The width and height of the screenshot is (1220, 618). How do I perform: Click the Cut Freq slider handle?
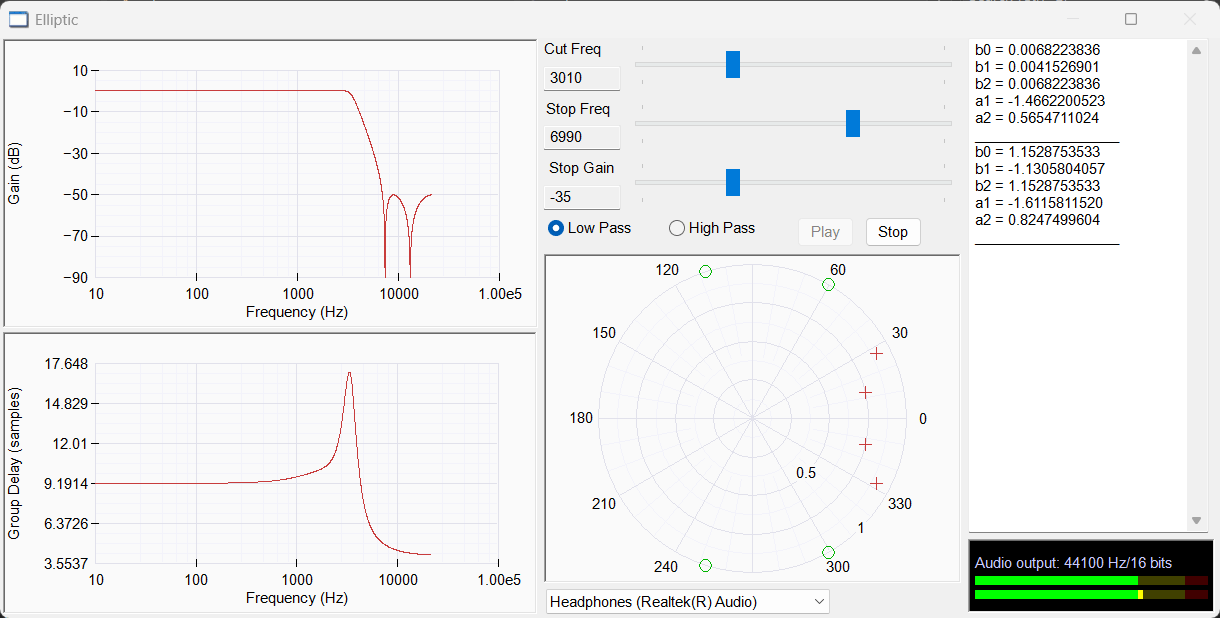coord(733,64)
